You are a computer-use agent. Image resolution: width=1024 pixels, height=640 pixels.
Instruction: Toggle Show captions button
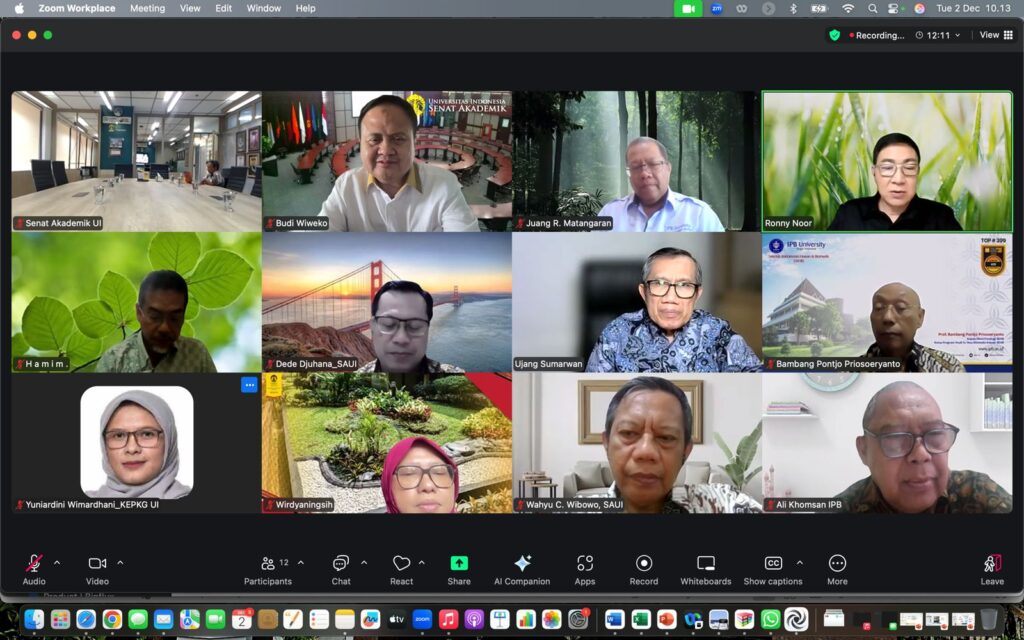click(773, 564)
